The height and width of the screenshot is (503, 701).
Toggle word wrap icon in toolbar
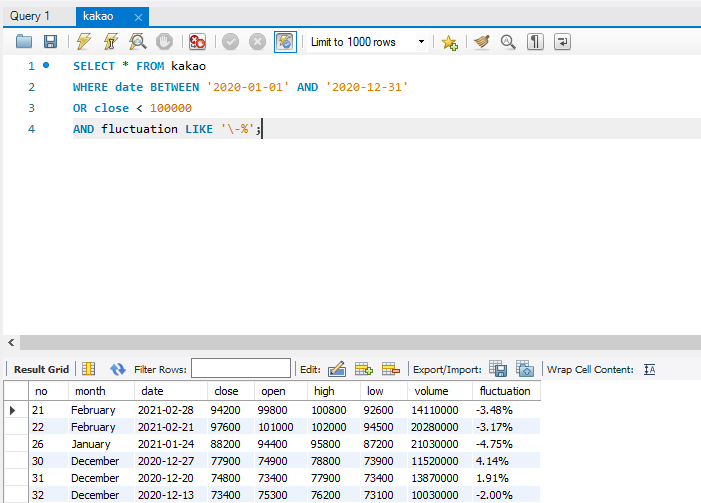point(562,42)
